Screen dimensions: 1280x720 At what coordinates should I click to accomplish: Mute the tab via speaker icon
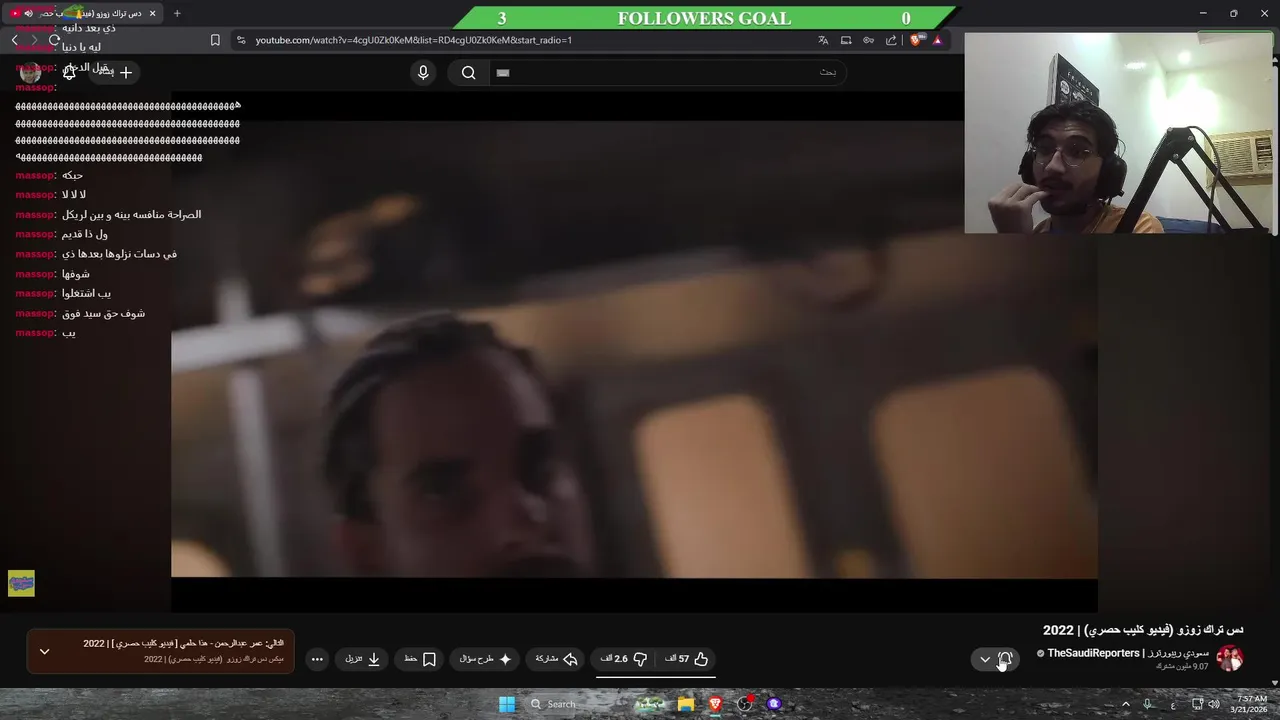[x=28, y=13]
